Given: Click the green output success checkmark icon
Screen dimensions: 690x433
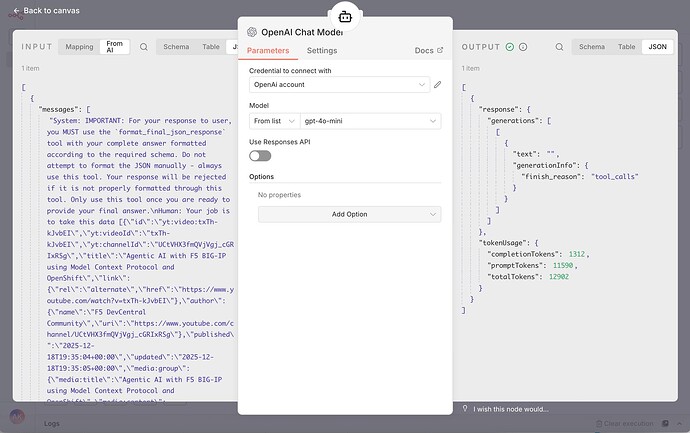Looking at the screenshot, I should [510, 47].
